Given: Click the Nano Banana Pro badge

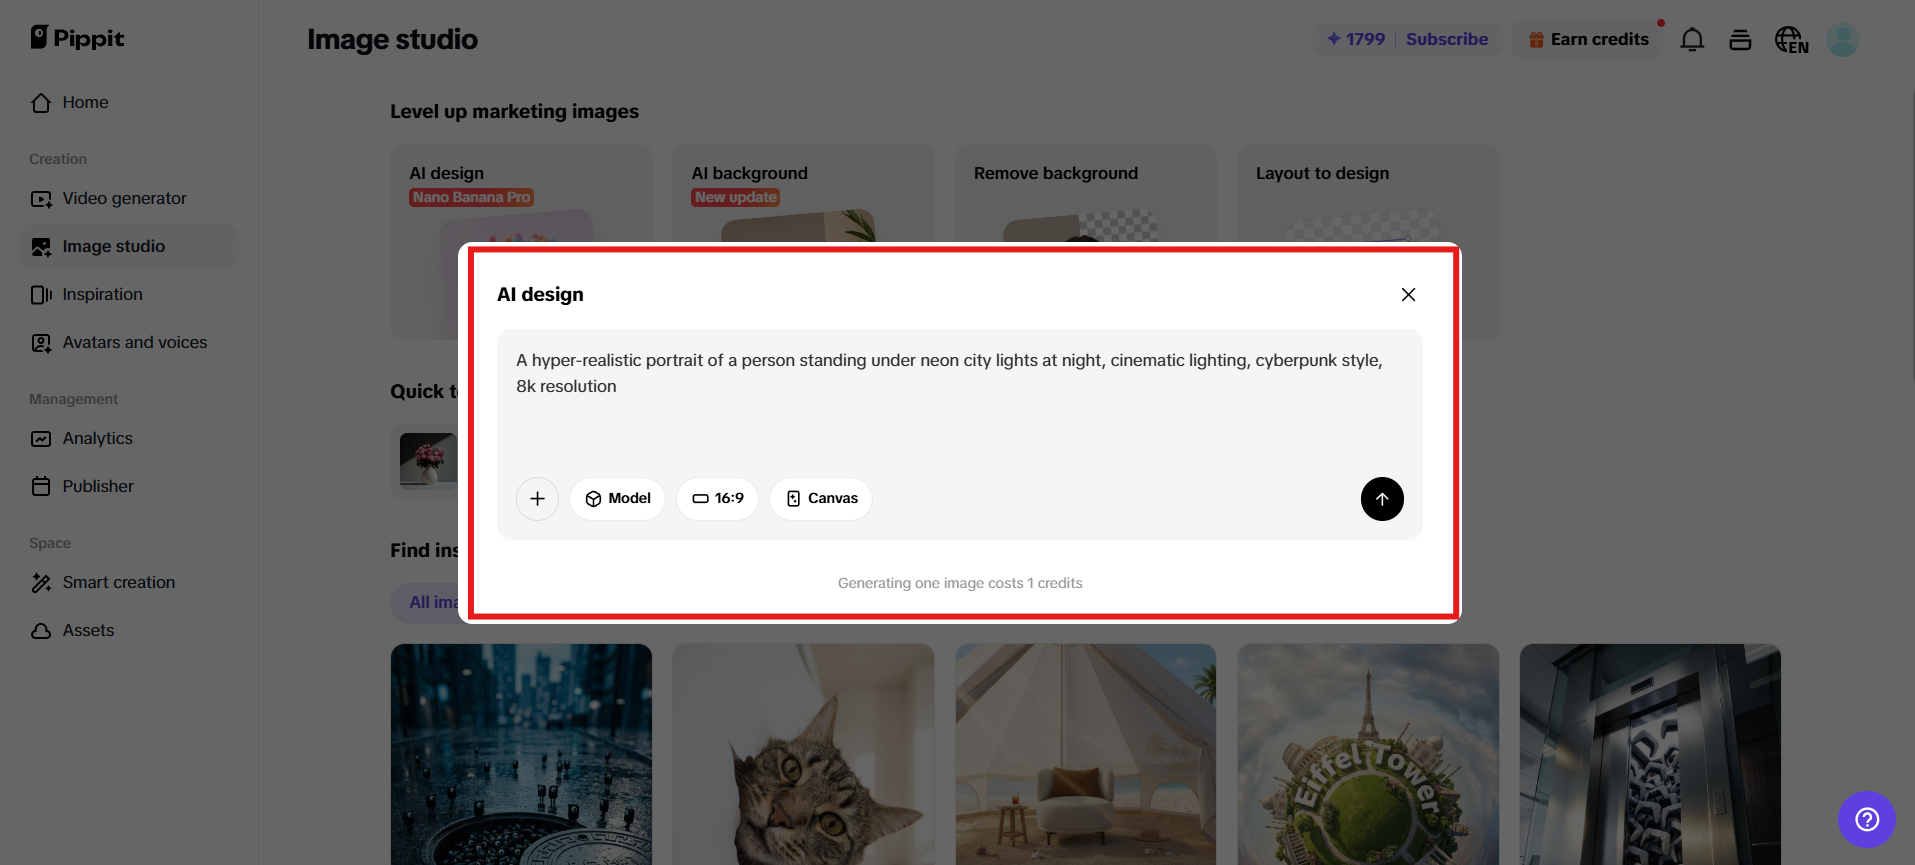Looking at the screenshot, I should [x=471, y=197].
